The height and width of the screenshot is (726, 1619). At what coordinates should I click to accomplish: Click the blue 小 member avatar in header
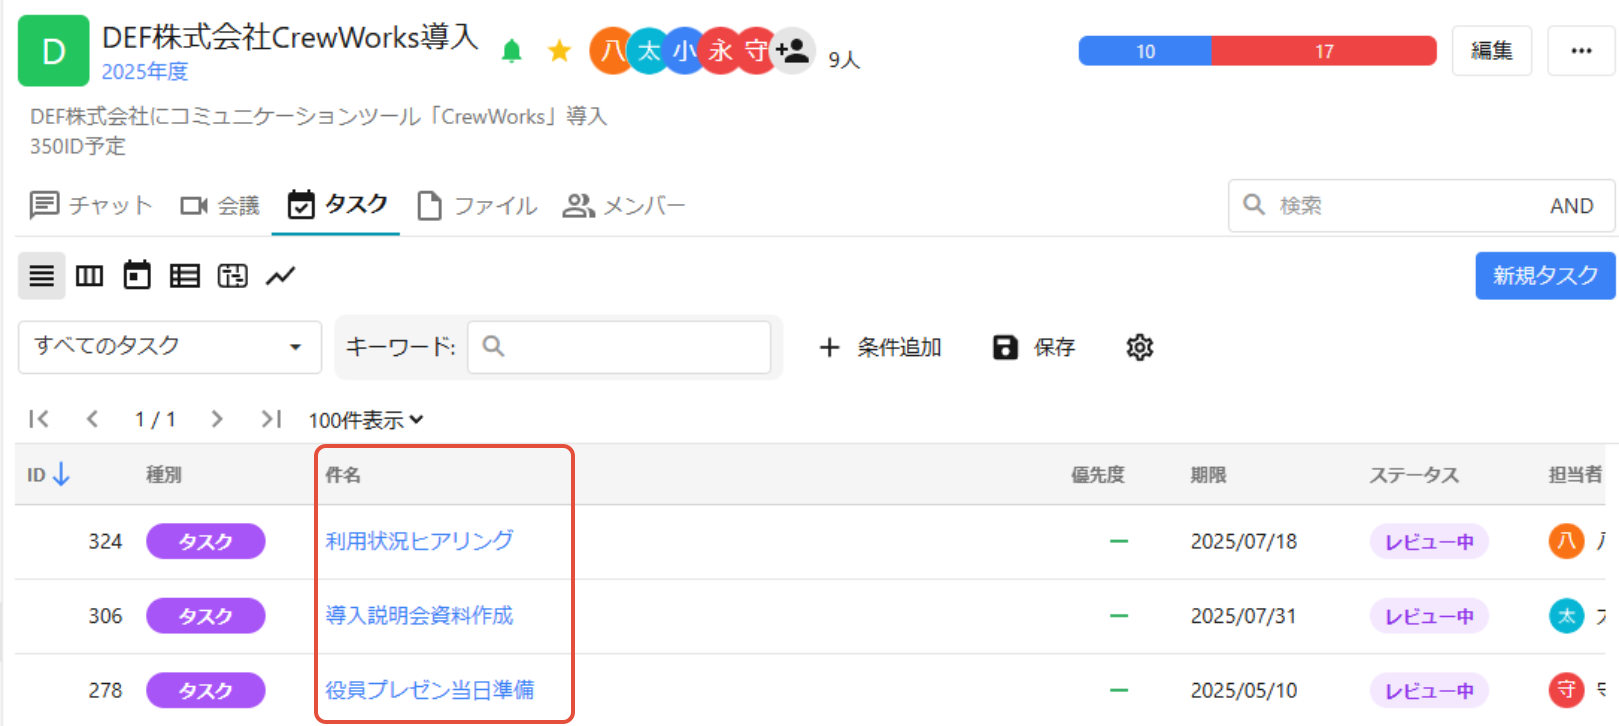(684, 50)
